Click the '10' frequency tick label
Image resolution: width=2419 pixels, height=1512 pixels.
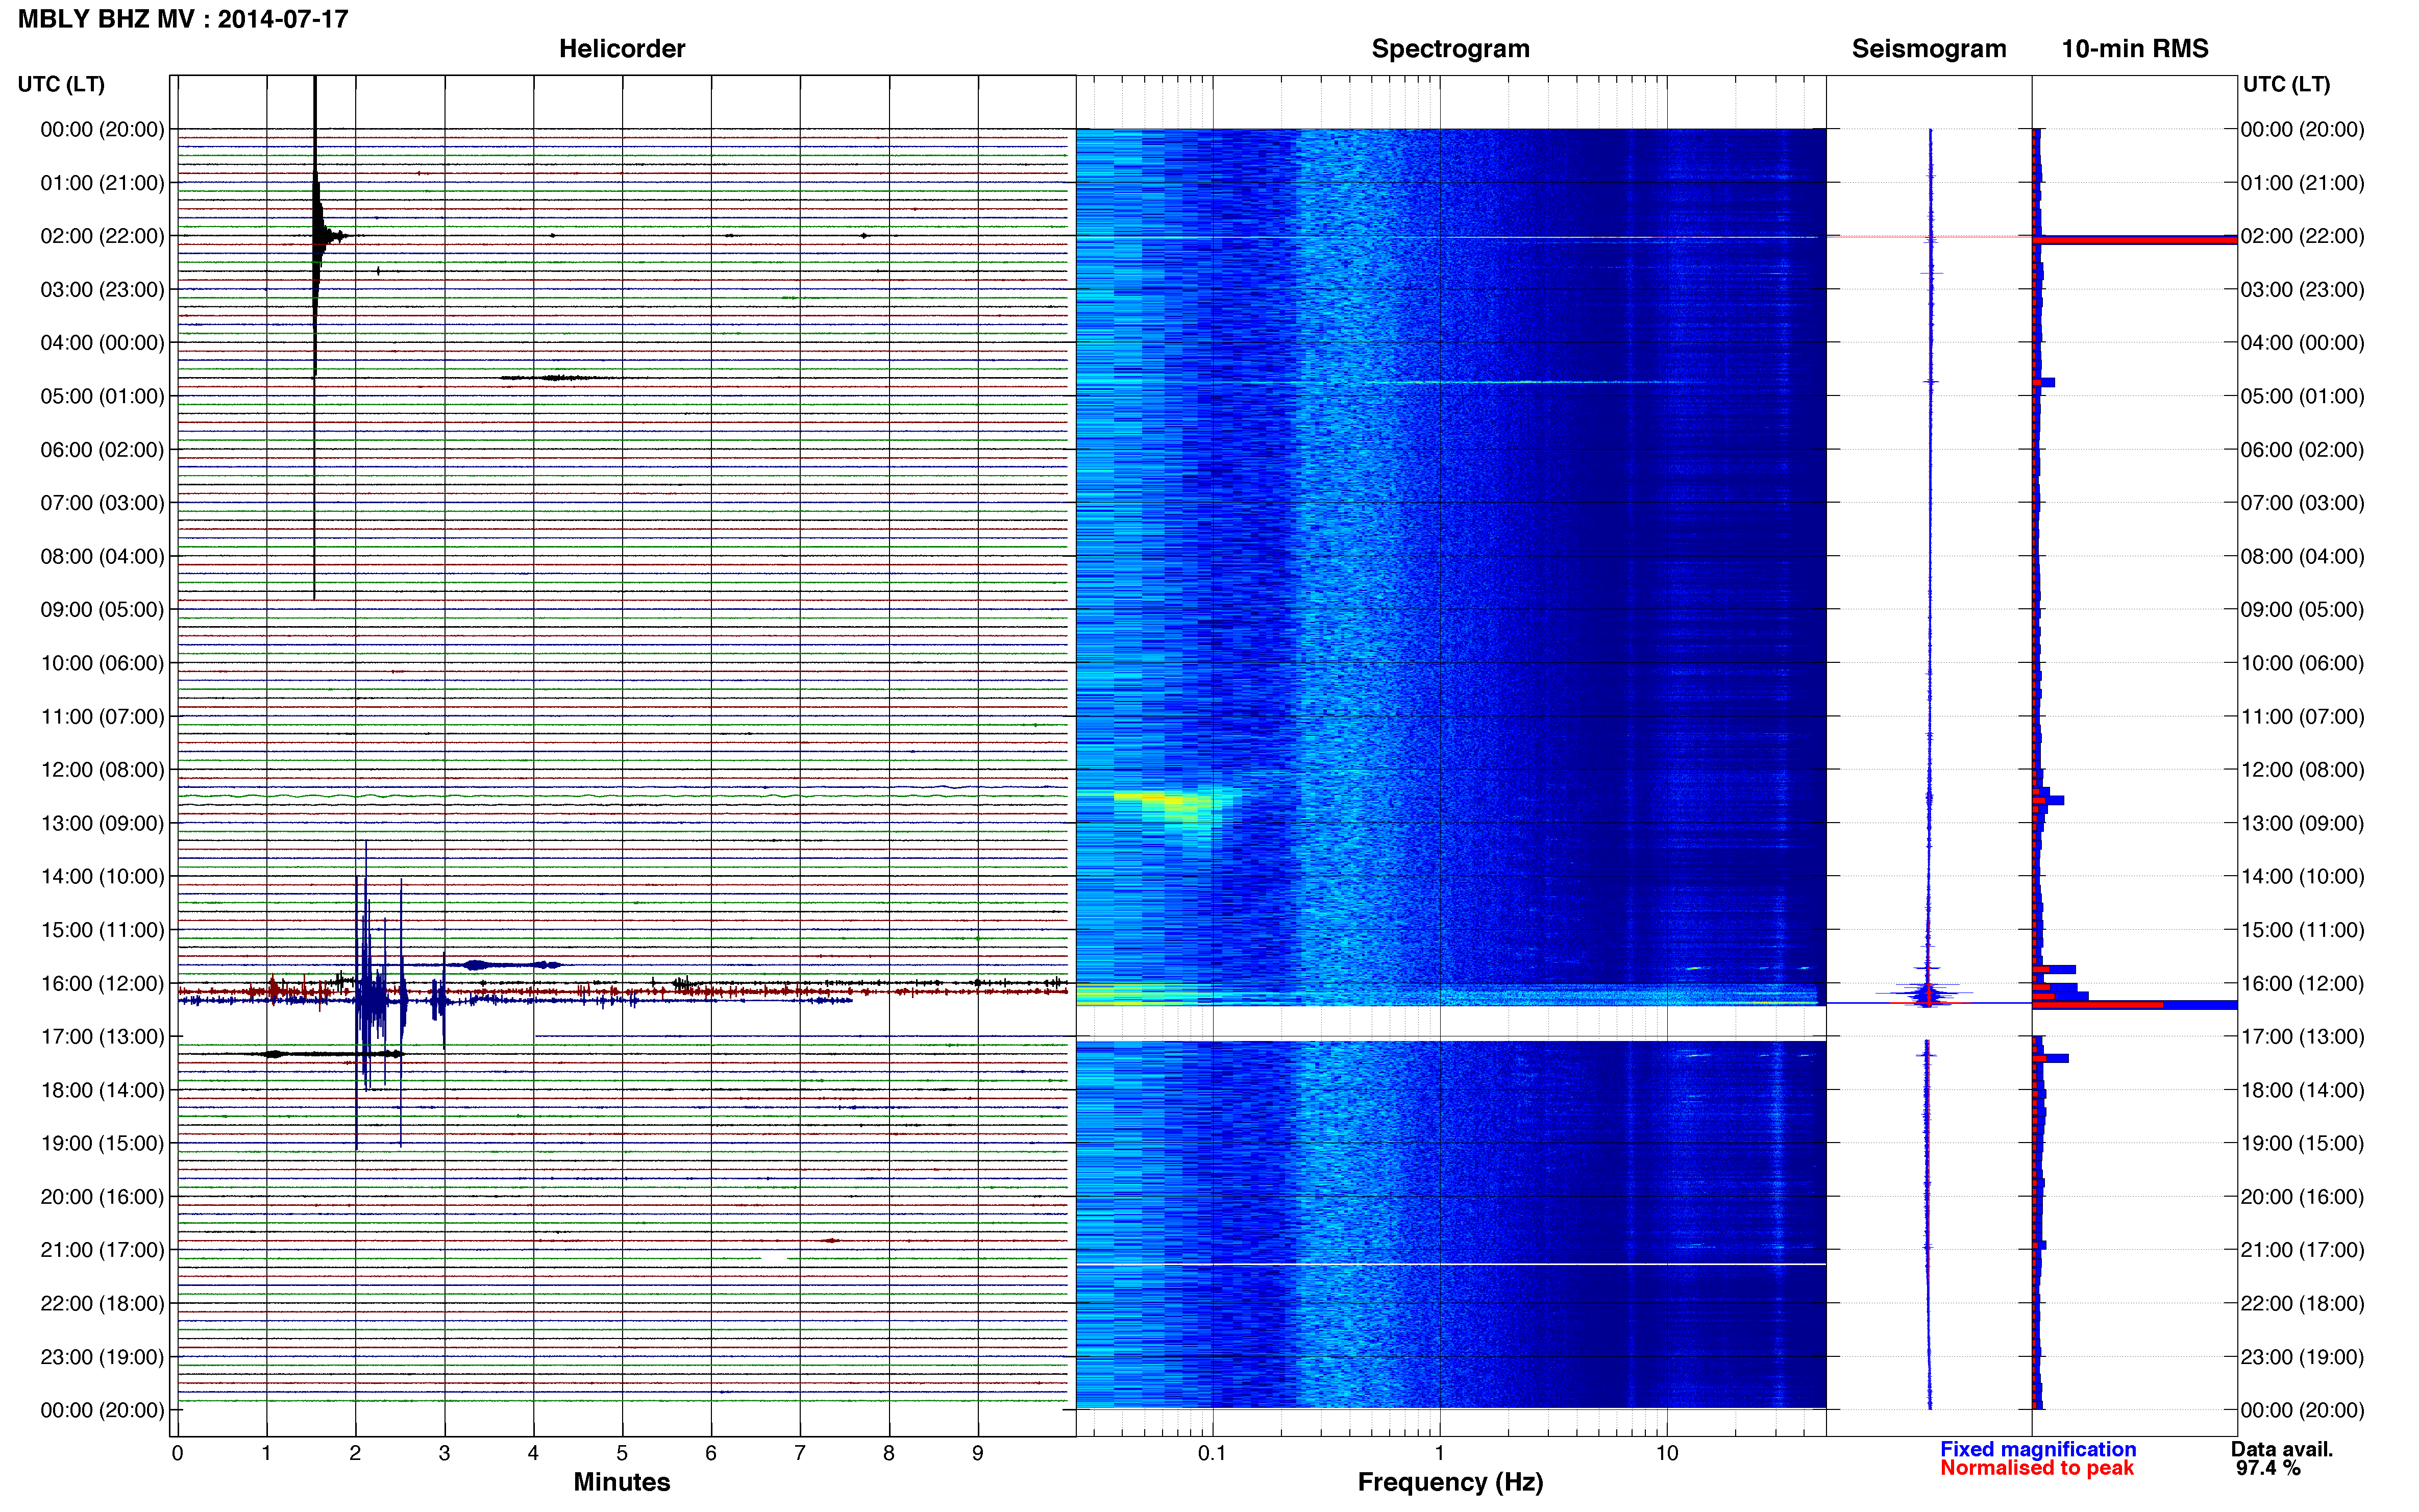click(1666, 1453)
